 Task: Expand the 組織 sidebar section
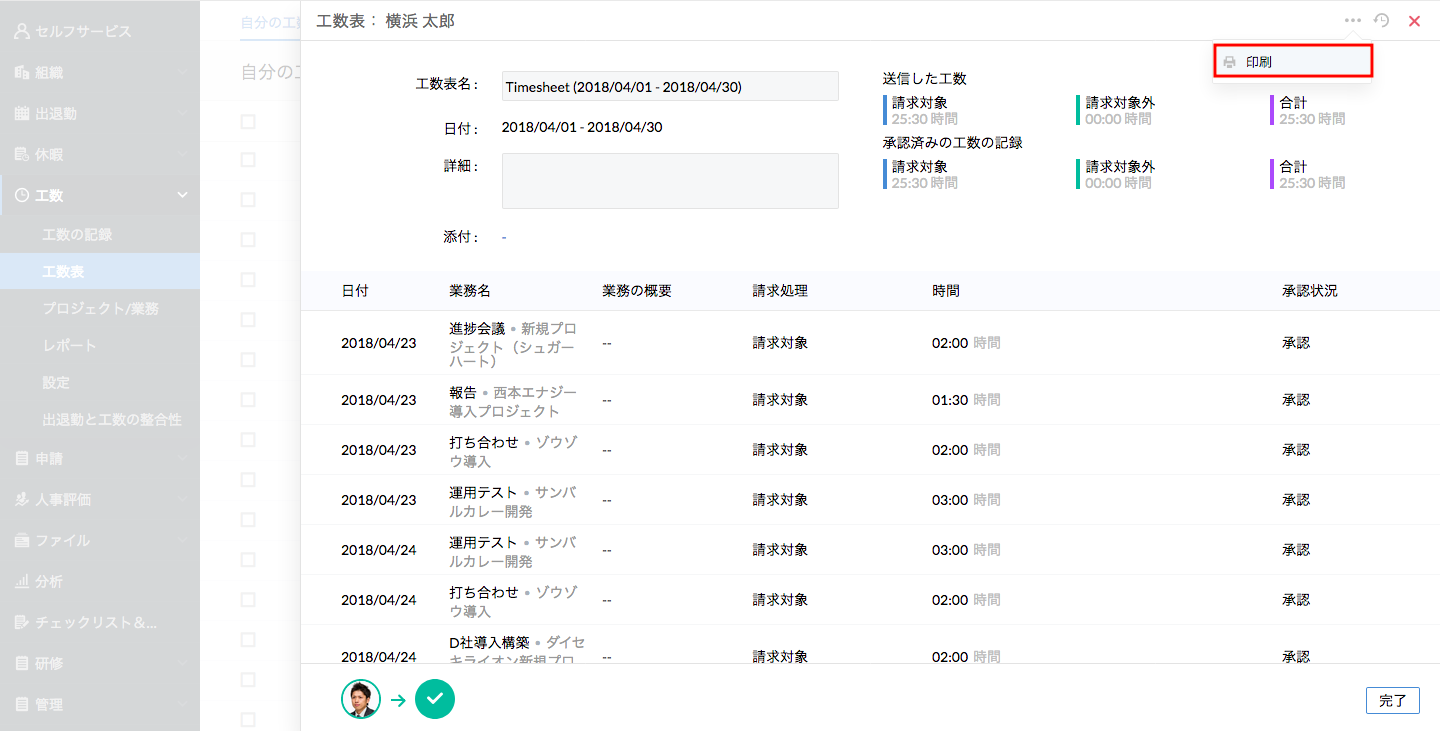tap(100, 73)
